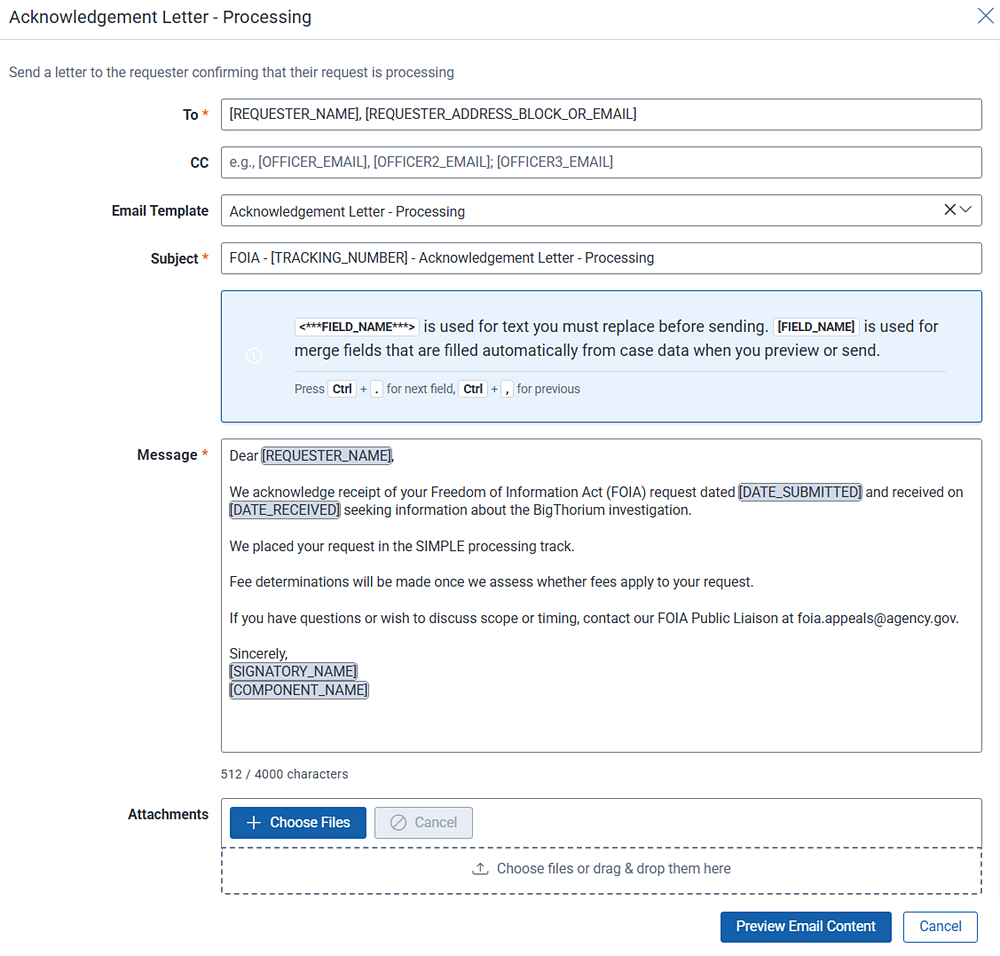Click the info icon in the blue hint box
The width and height of the screenshot is (1000, 956).
254,356
